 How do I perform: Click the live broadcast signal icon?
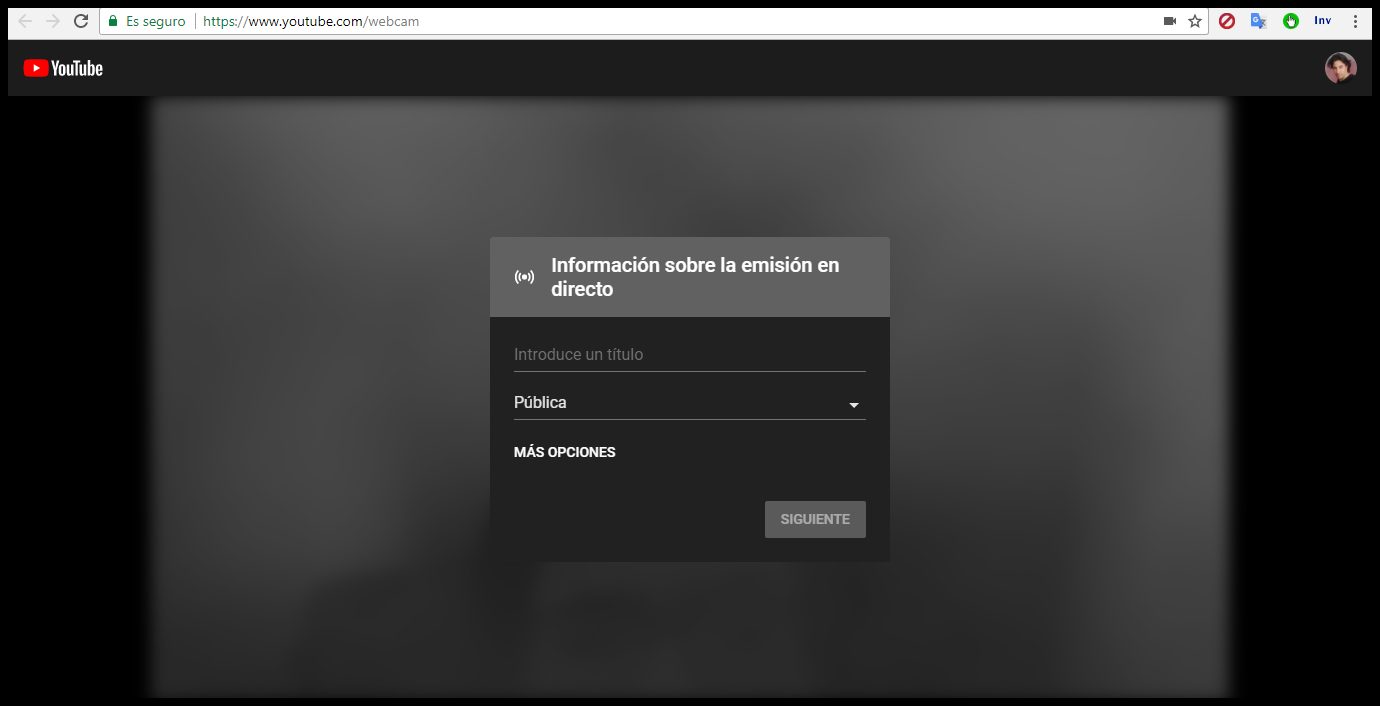pos(524,277)
